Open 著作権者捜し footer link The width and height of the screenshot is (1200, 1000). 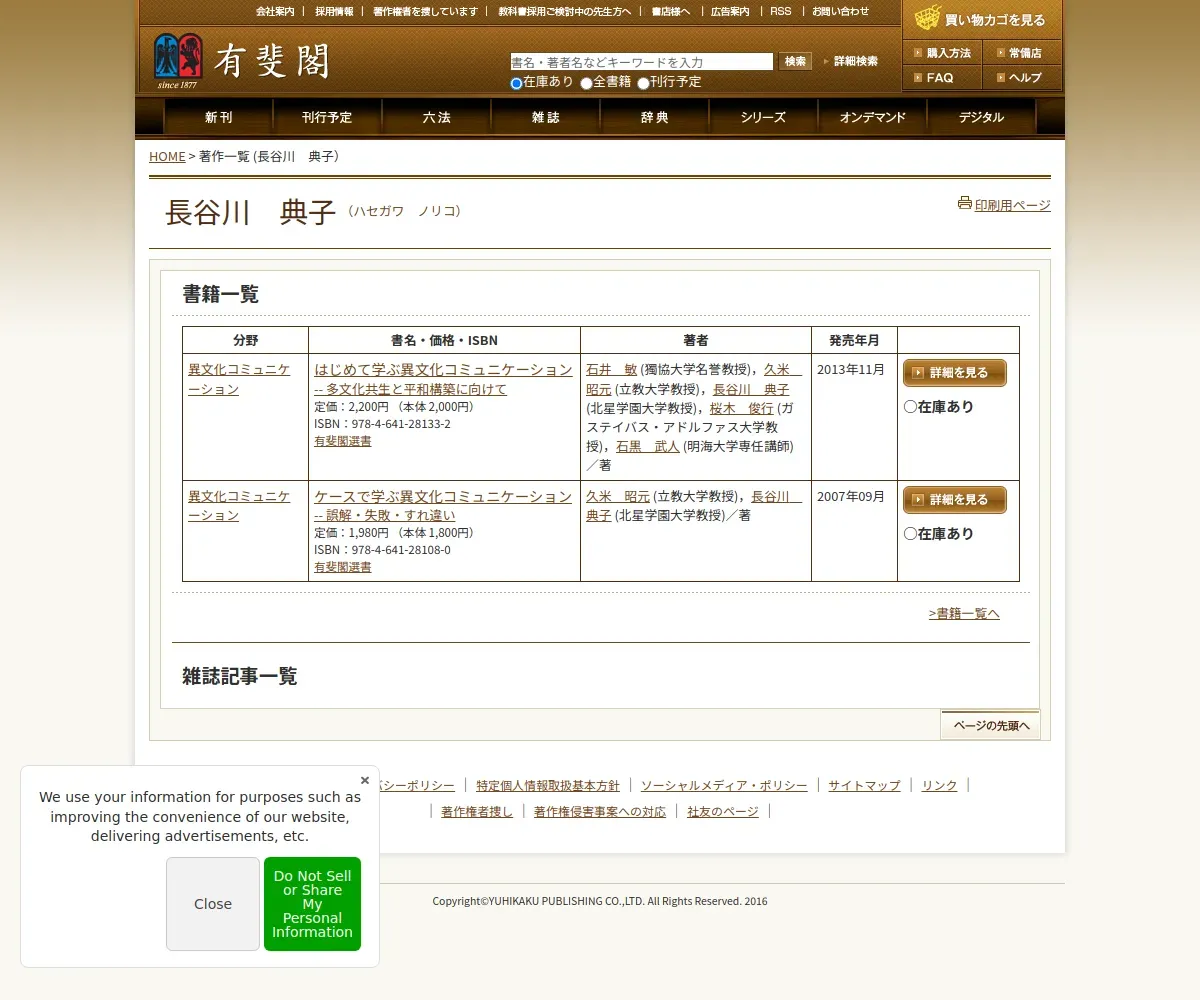coord(477,811)
